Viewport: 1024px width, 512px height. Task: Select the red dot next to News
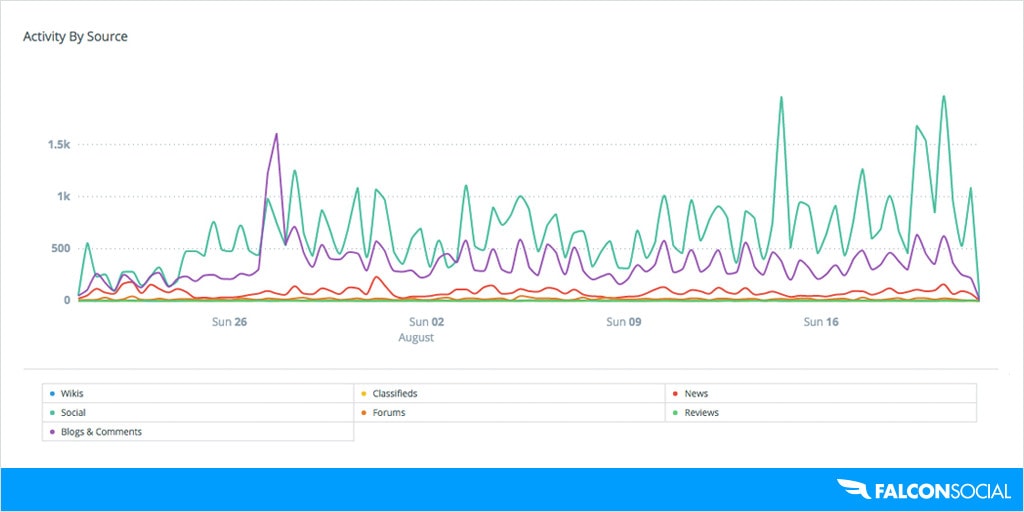[x=677, y=394]
